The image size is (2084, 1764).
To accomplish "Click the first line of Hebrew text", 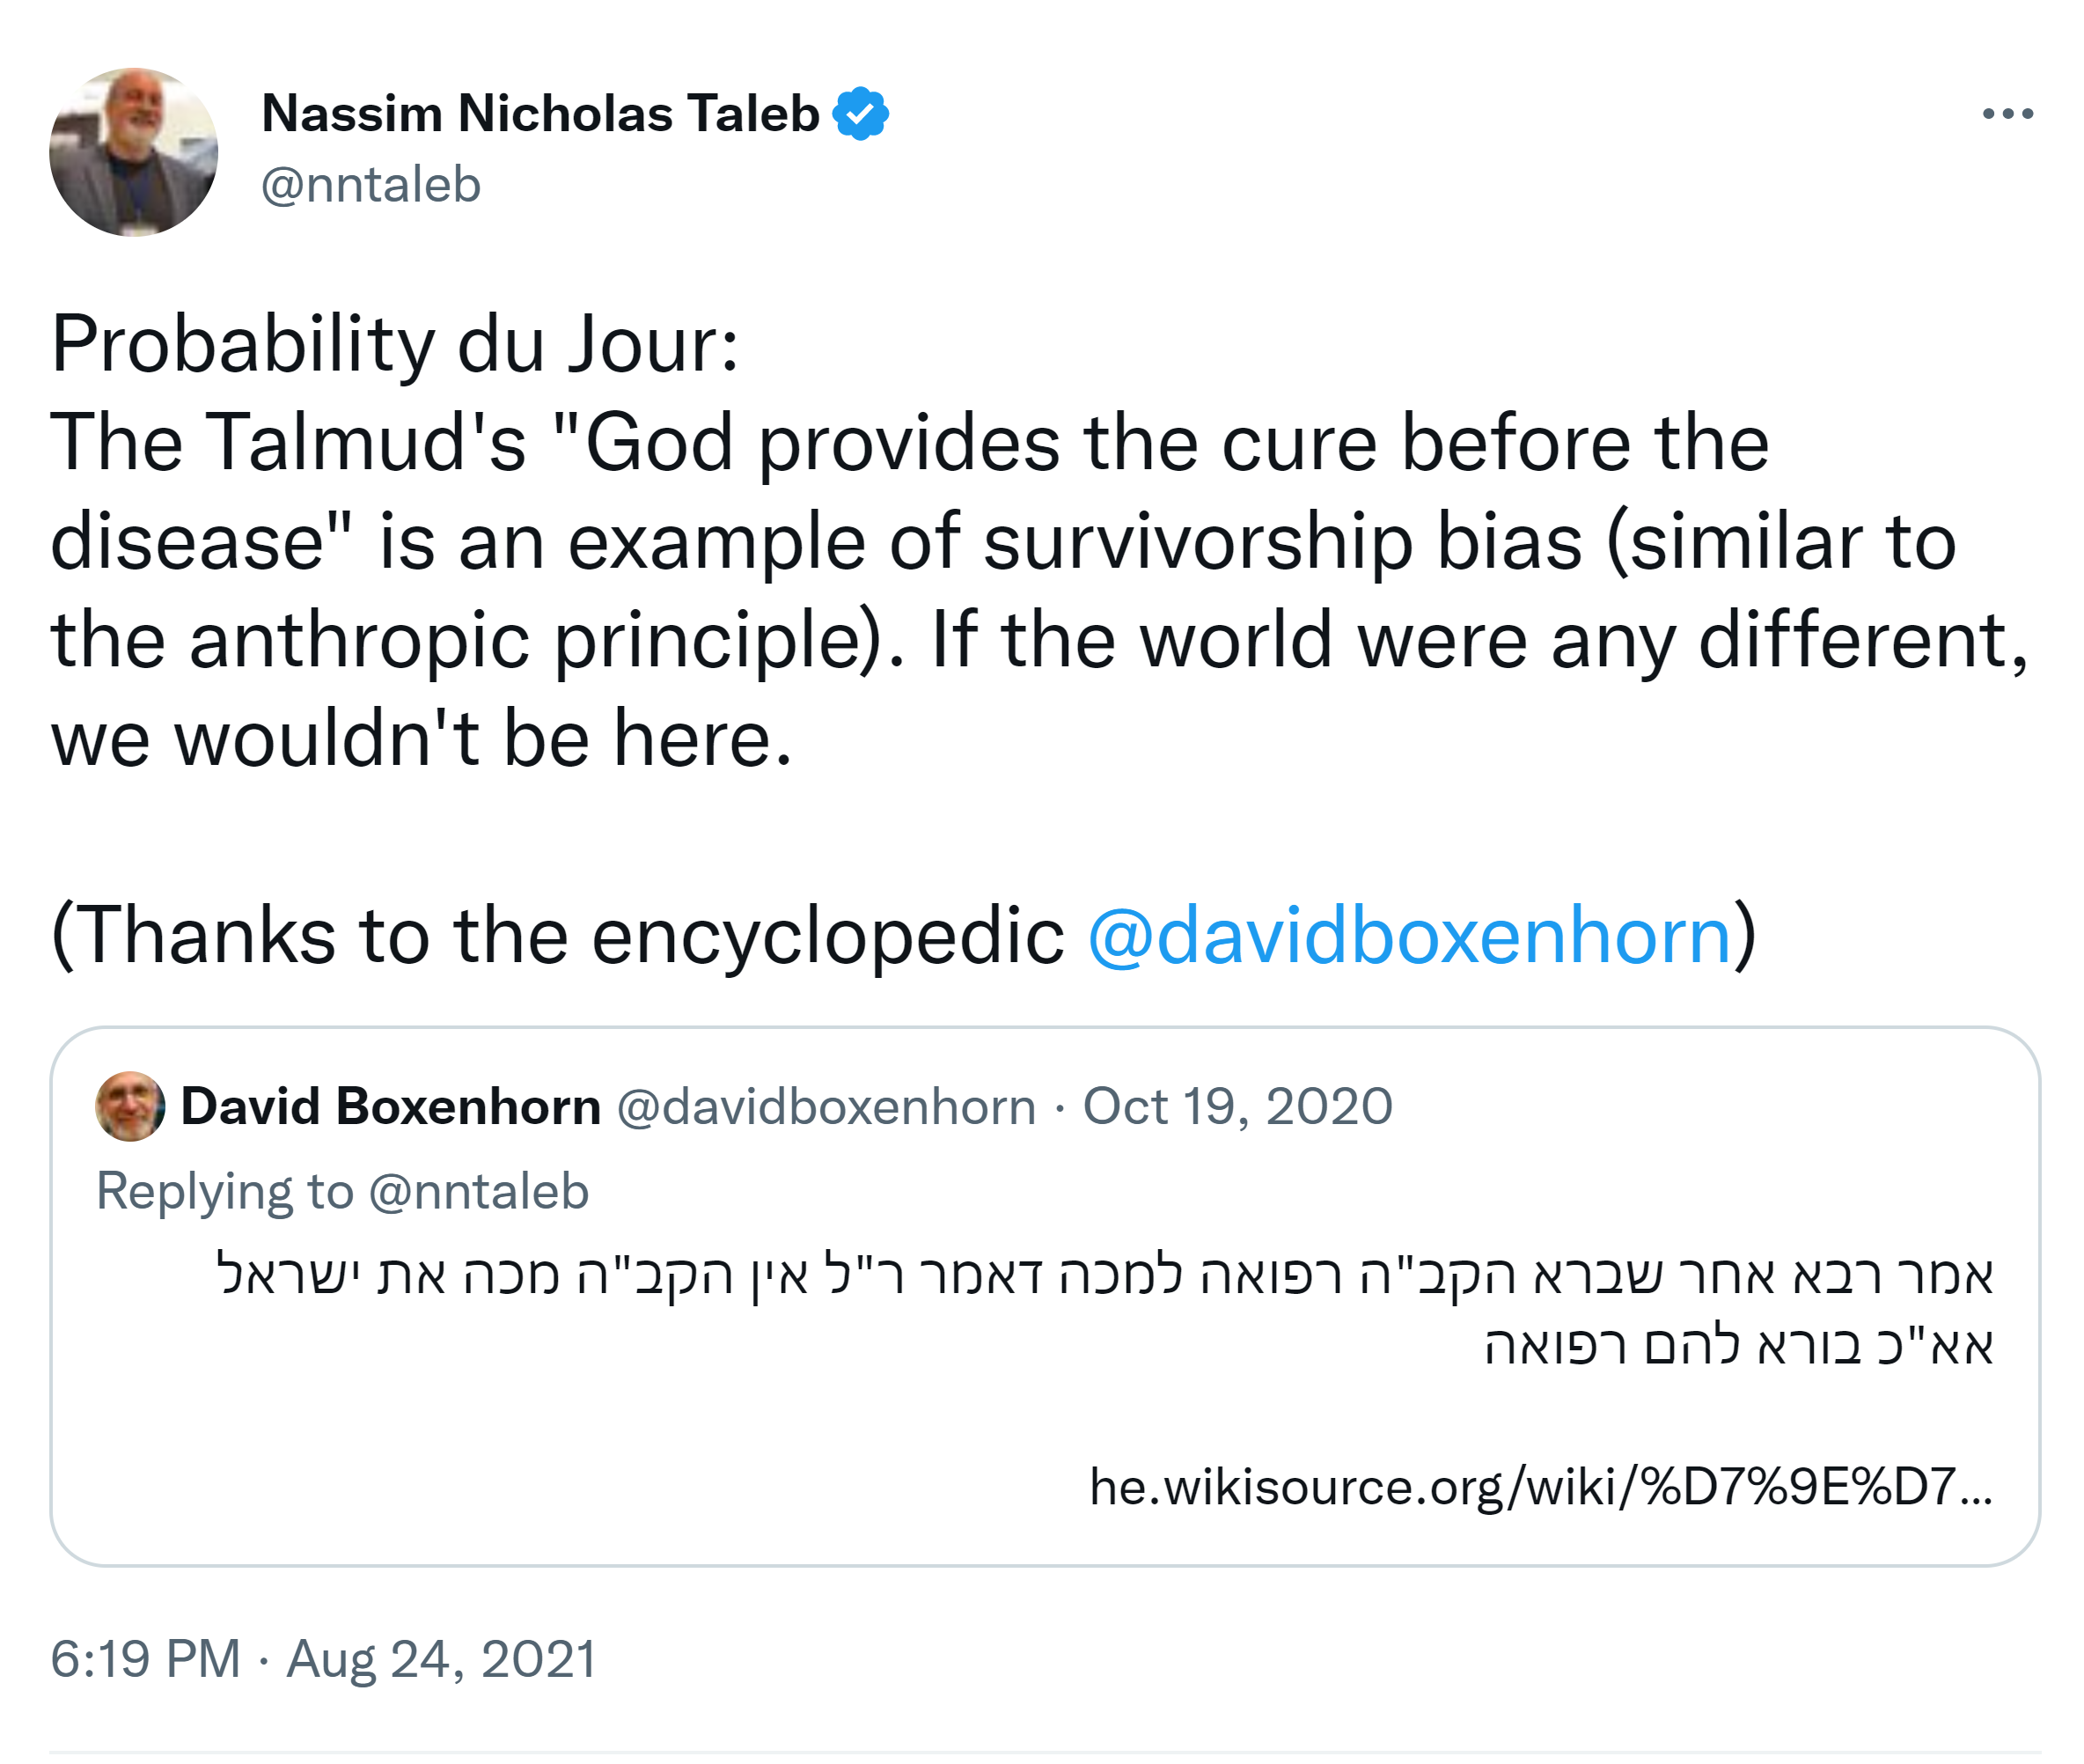I will pyautogui.click(x=1104, y=1275).
